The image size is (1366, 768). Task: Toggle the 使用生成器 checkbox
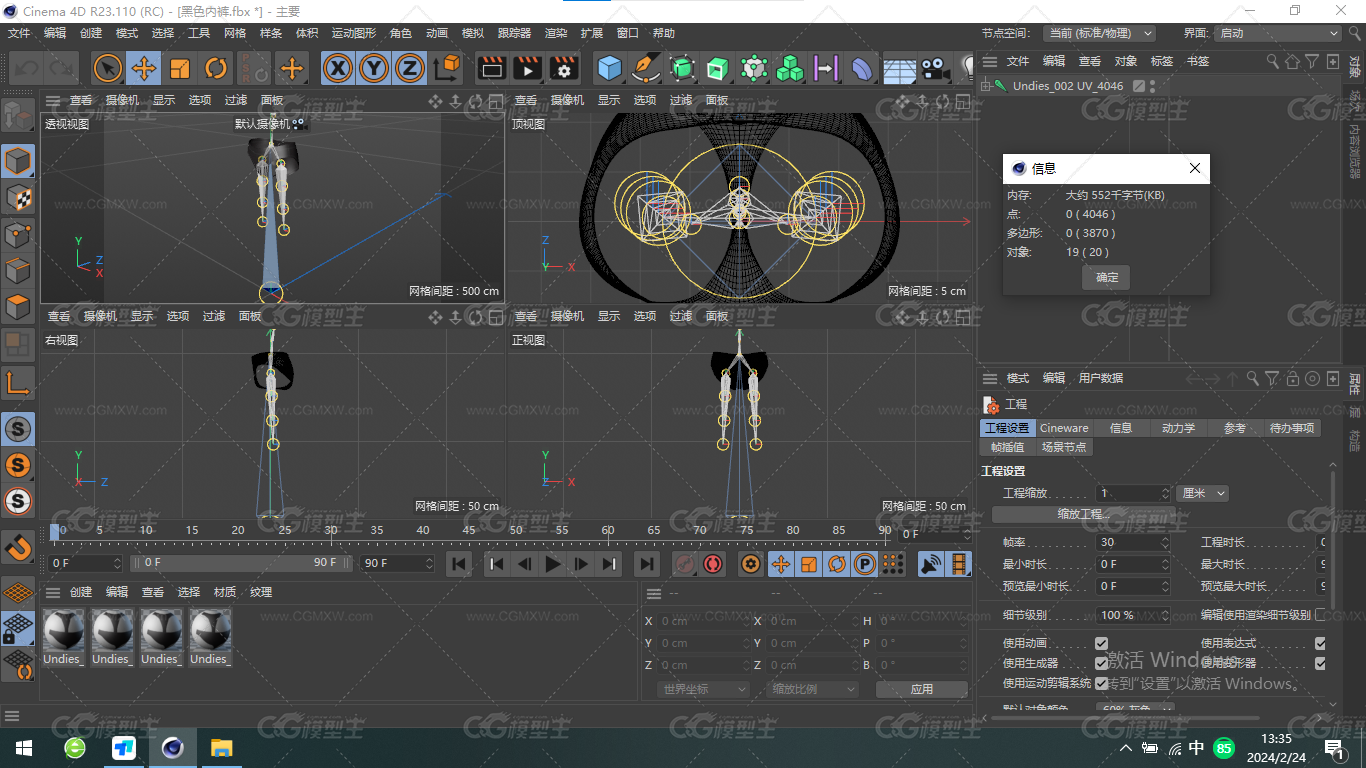1101,663
